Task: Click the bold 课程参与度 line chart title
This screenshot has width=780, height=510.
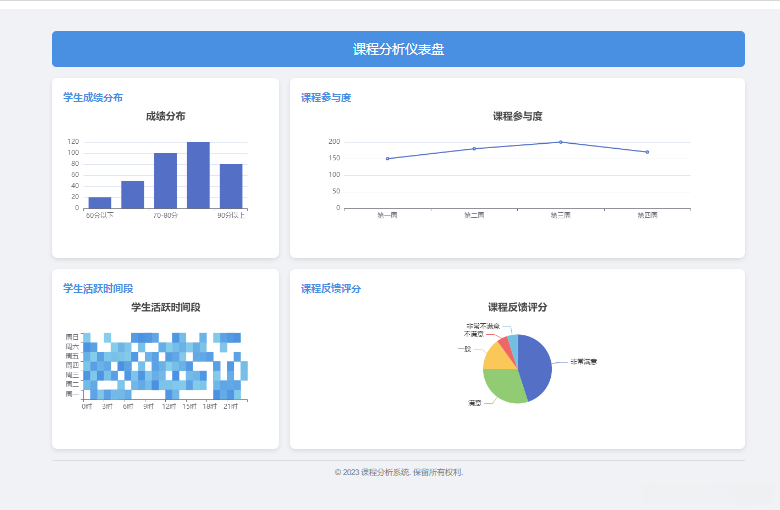Action: click(x=517, y=116)
